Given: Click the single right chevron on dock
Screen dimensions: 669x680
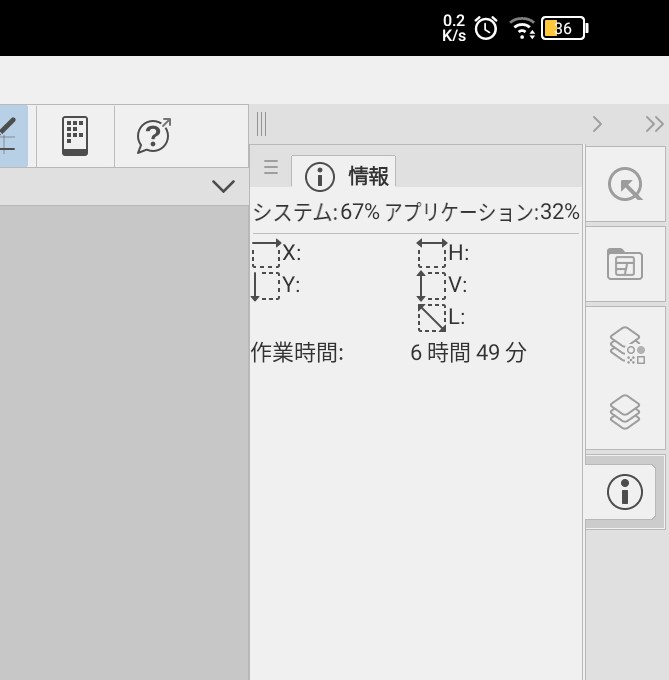Looking at the screenshot, I should pyautogui.click(x=597, y=124).
